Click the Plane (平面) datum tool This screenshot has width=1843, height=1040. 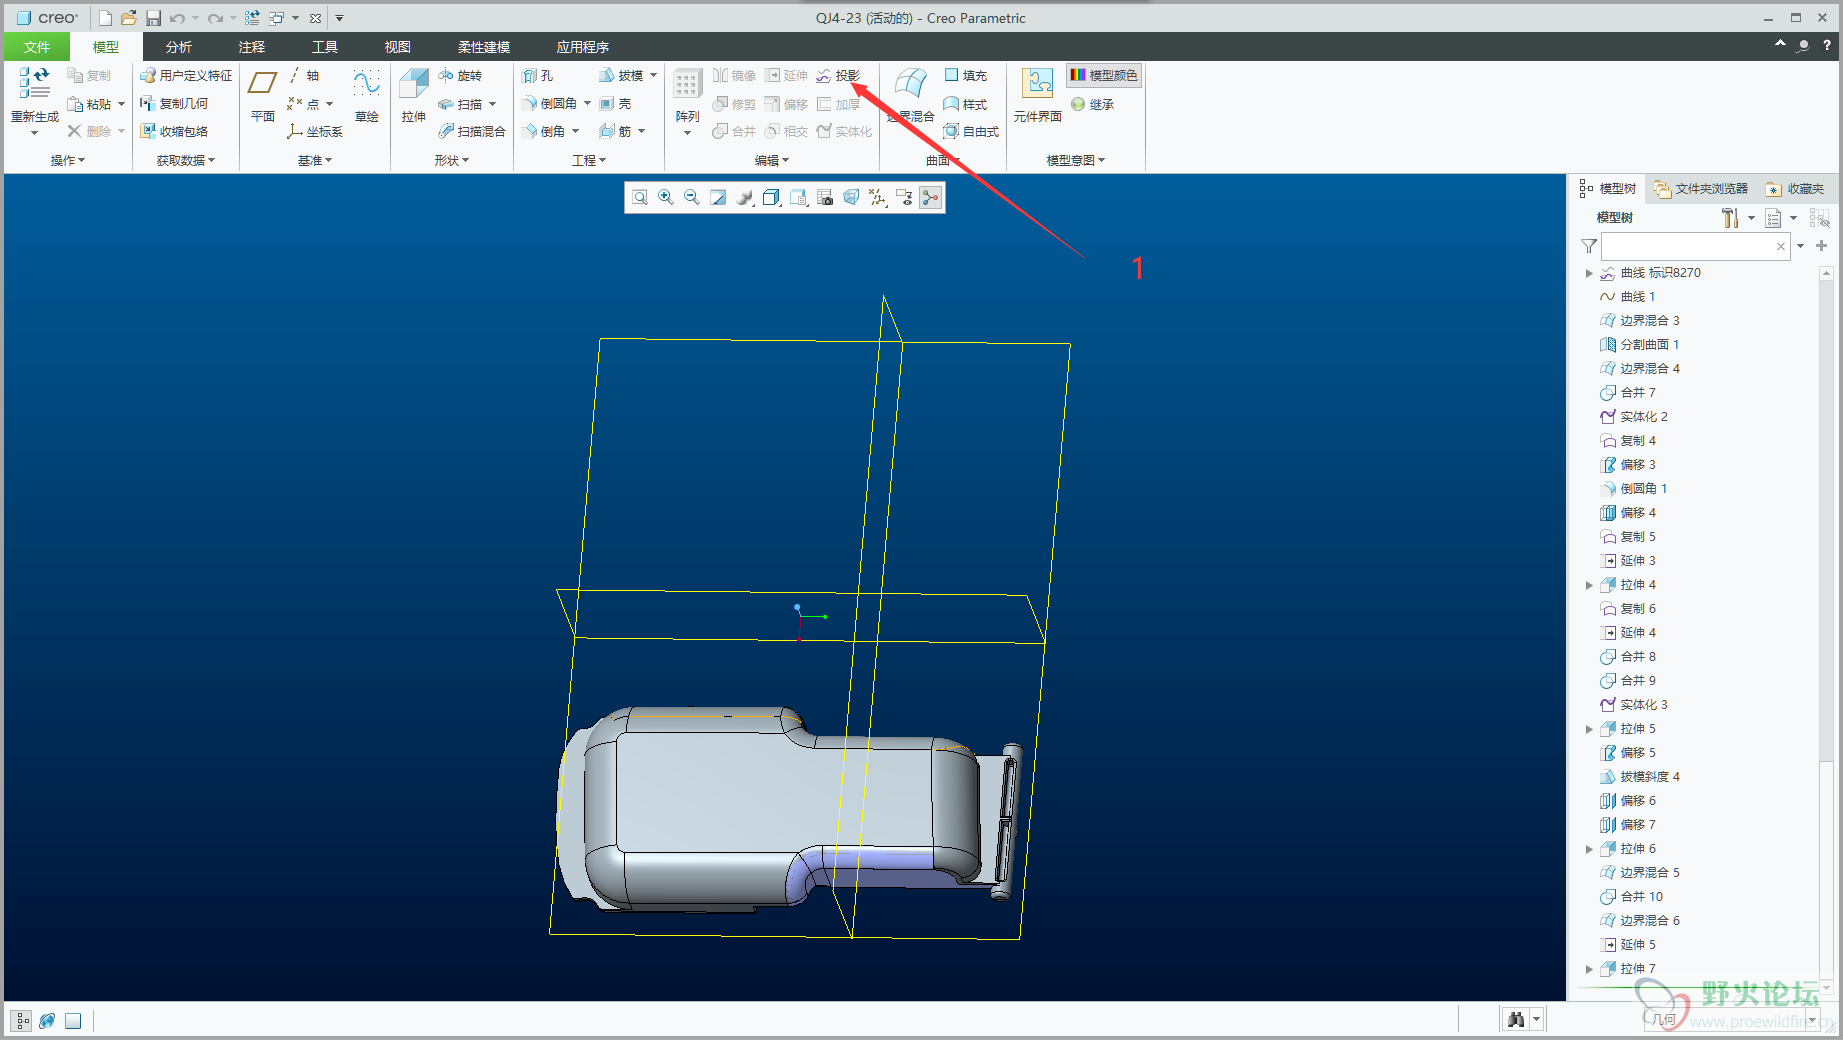[x=263, y=96]
